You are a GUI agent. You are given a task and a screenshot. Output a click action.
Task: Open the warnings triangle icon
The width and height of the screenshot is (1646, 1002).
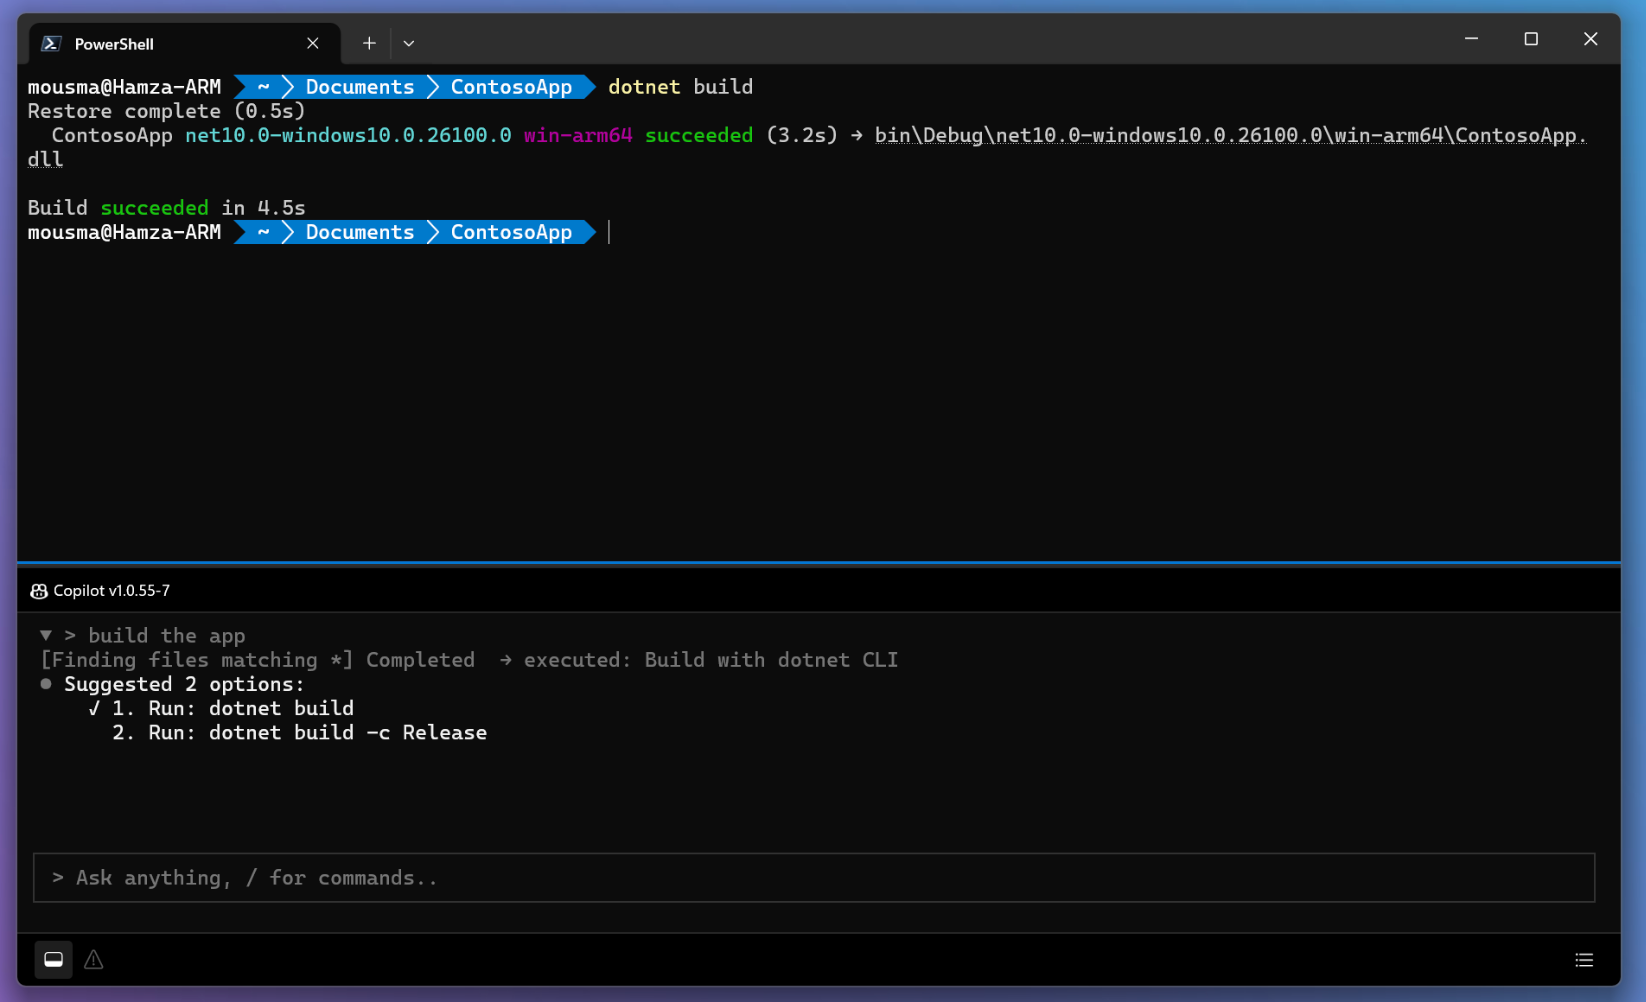pos(94,960)
